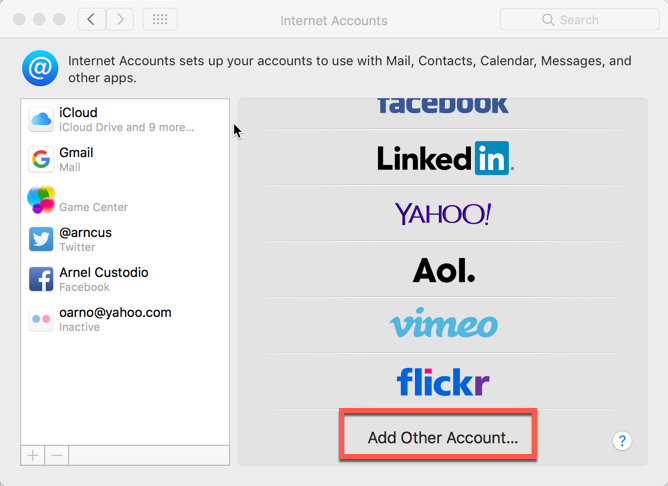Add an account with the plus button
This screenshot has width=668, height=486.
point(33,455)
